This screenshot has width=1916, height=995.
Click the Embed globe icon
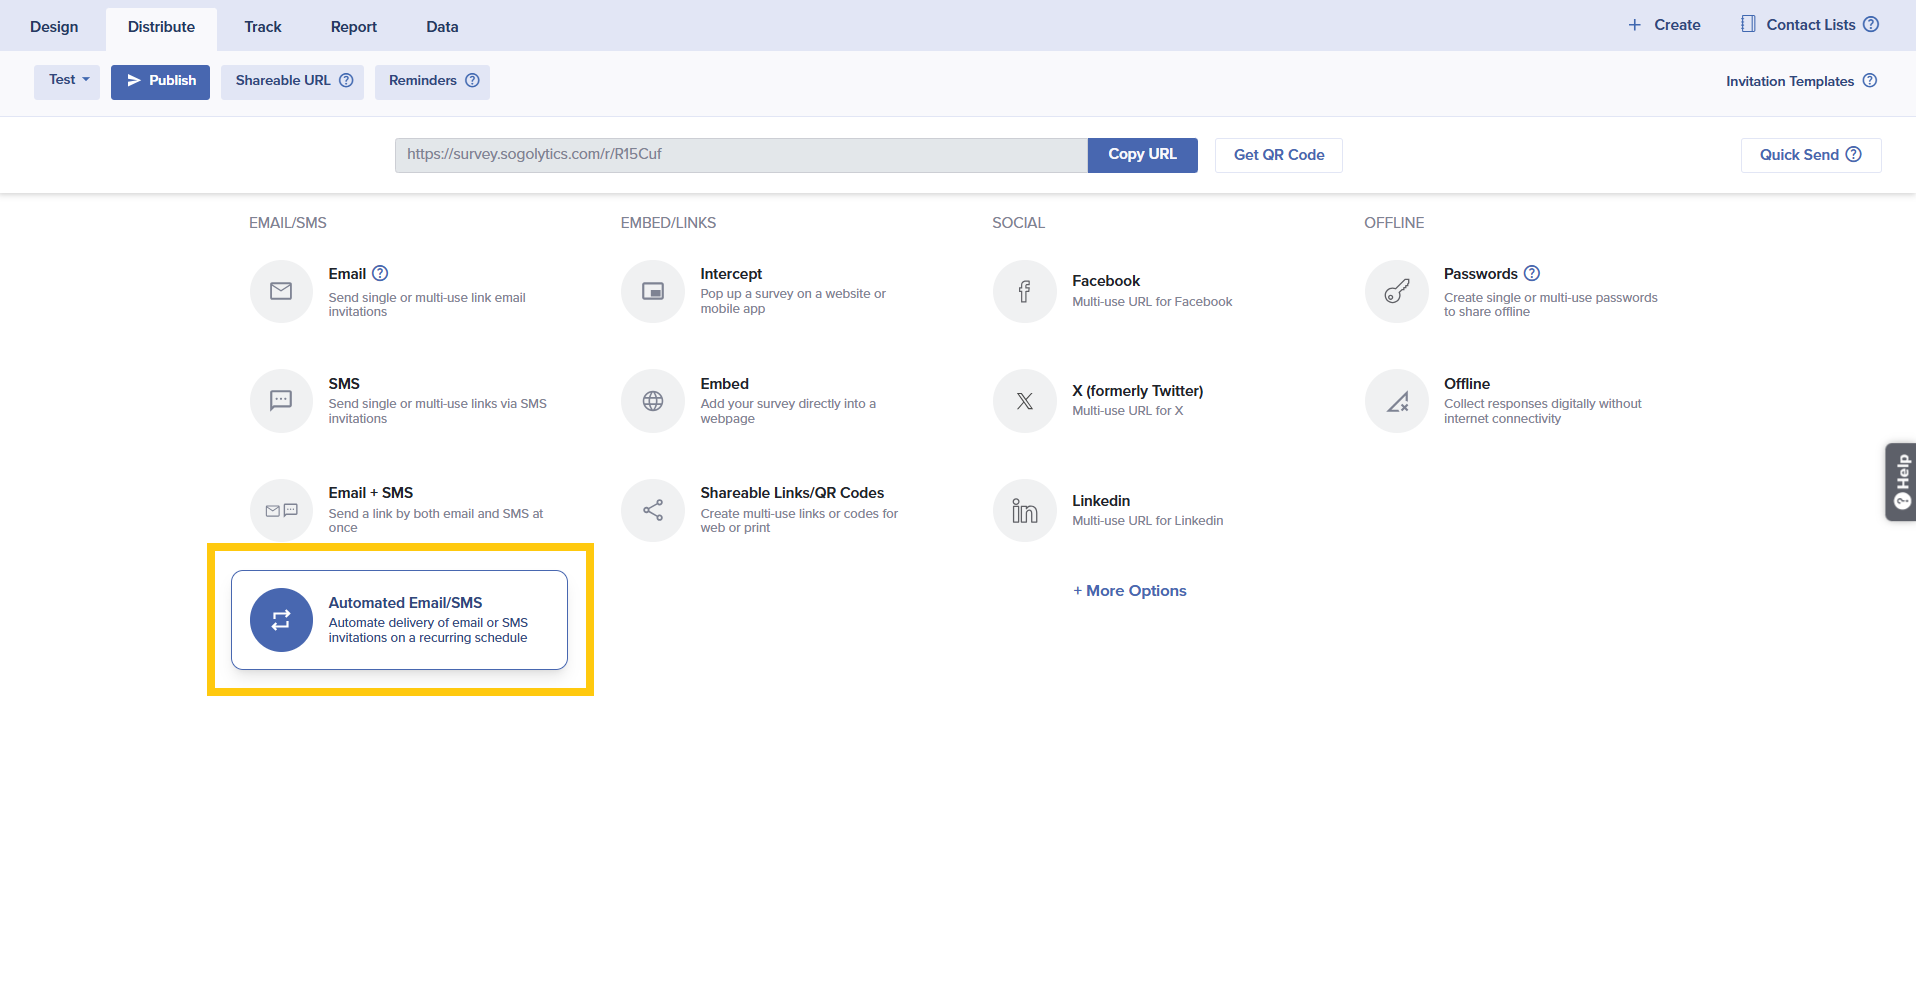pos(653,401)
